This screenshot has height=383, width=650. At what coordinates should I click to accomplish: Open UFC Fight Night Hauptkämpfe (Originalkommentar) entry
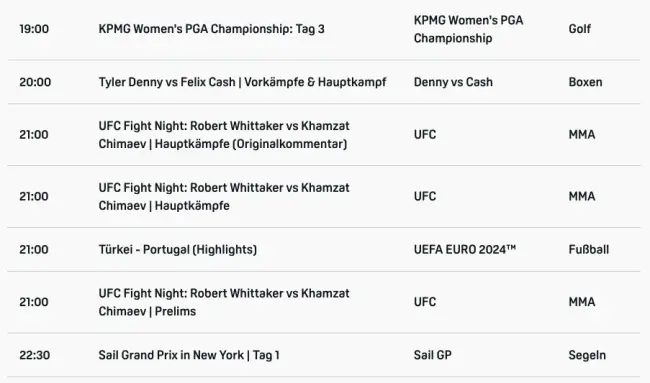point(224,135)
